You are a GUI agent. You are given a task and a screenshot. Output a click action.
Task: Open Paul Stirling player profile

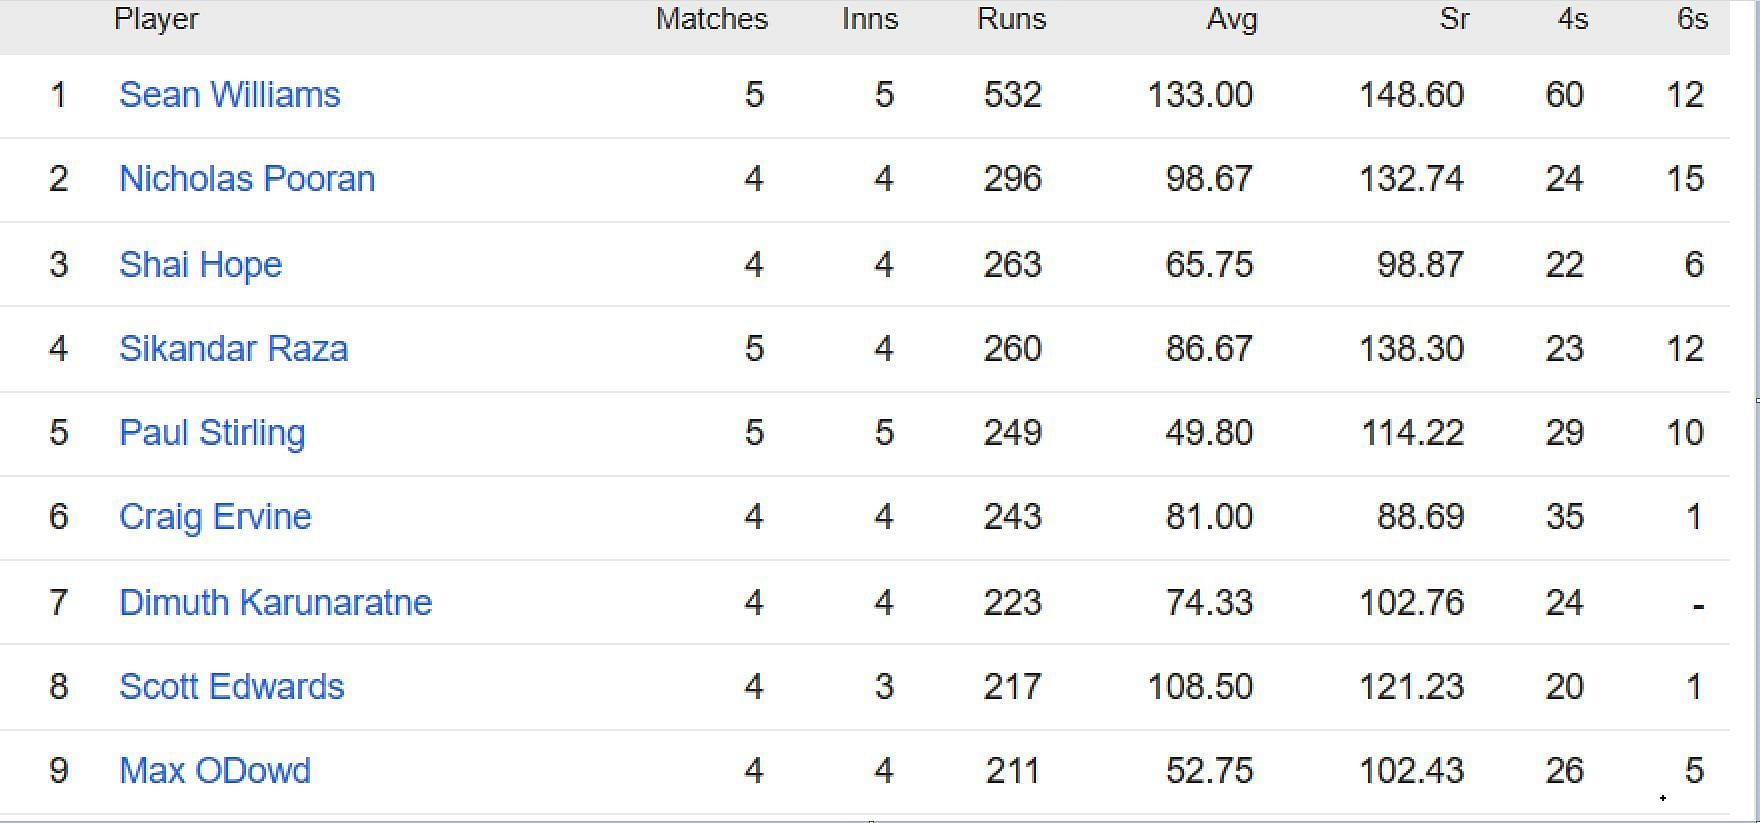[212, 433]
